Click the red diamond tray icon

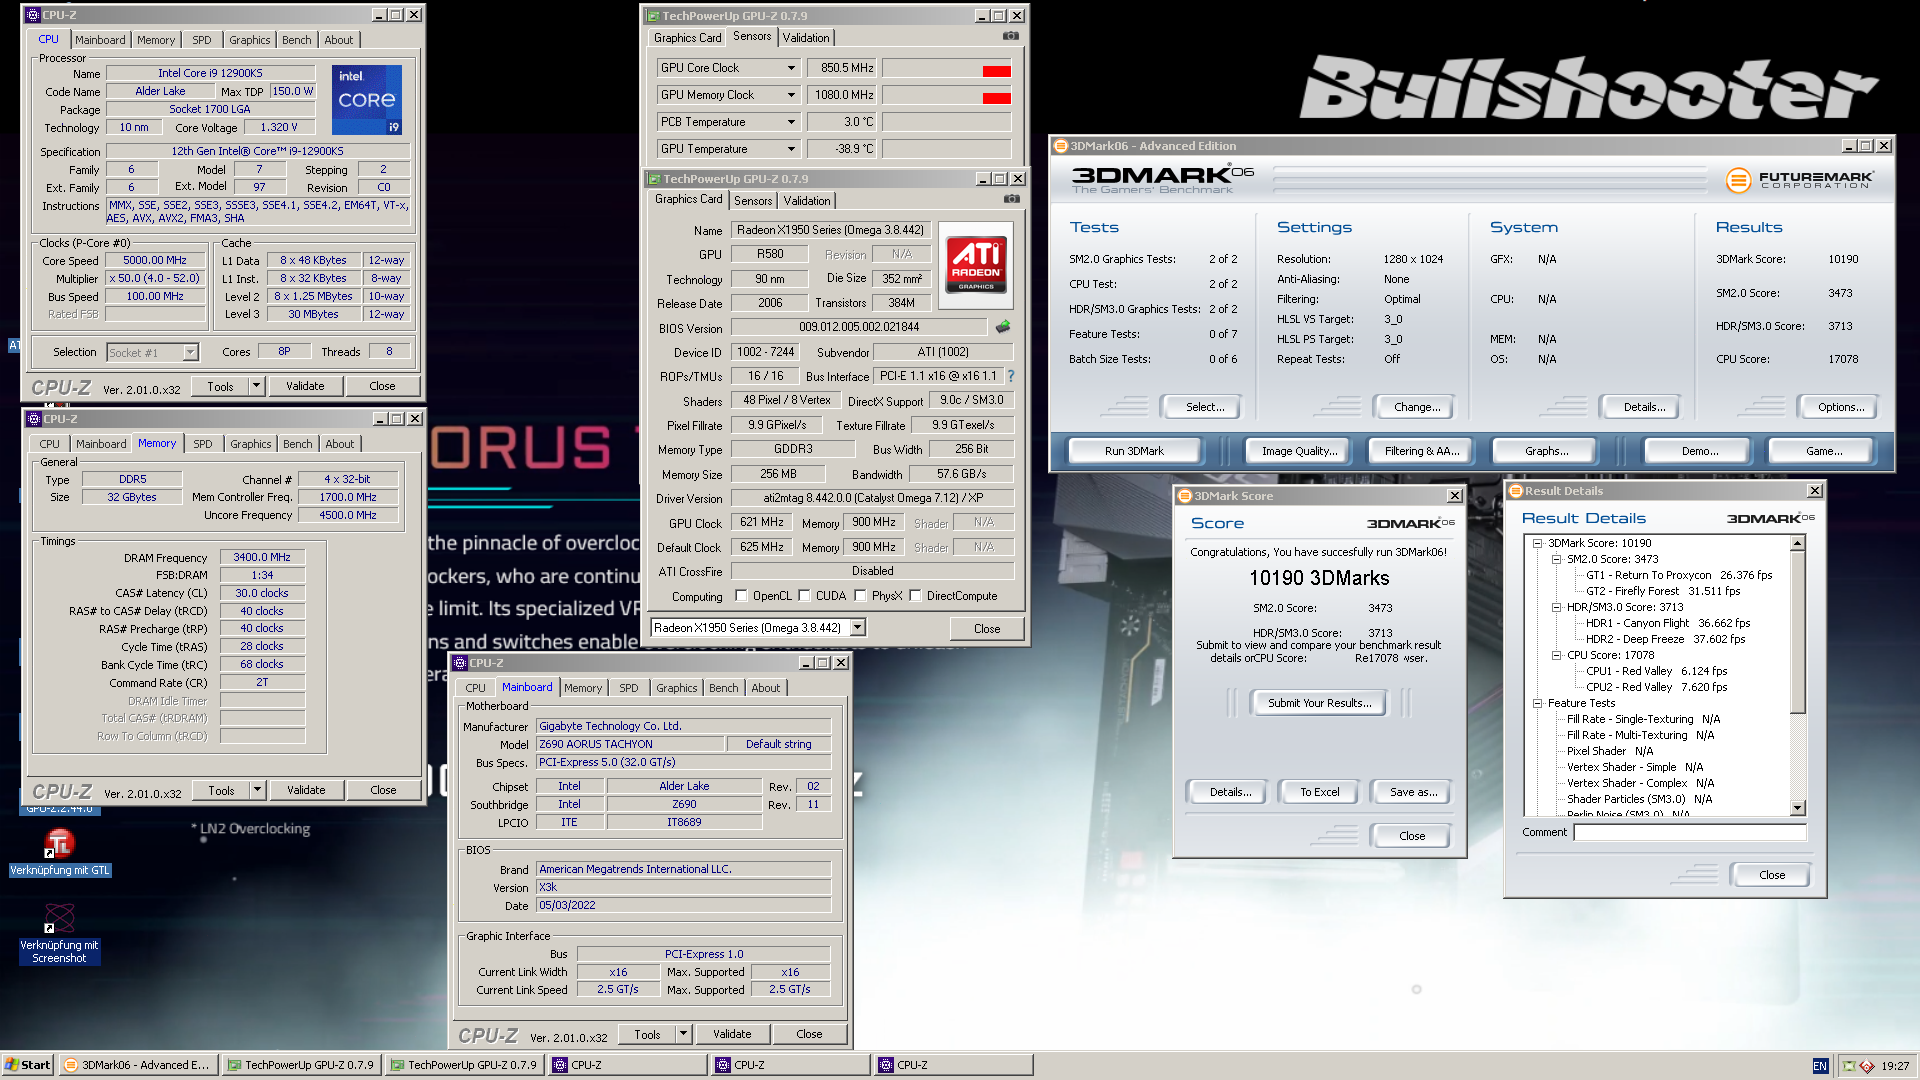(1867, 1066)
